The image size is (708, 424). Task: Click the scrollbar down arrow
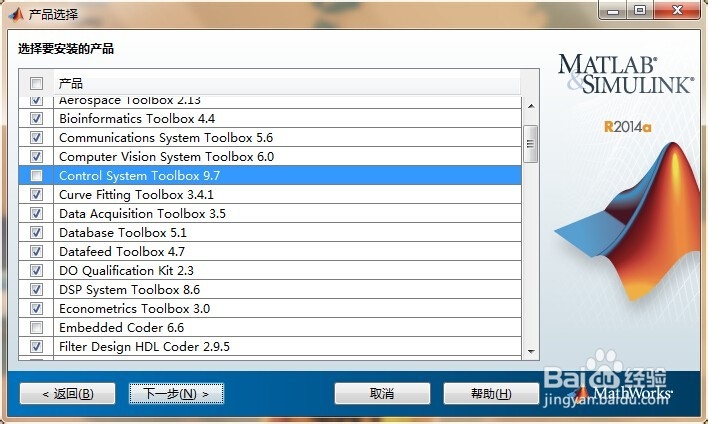pos(531,351)
